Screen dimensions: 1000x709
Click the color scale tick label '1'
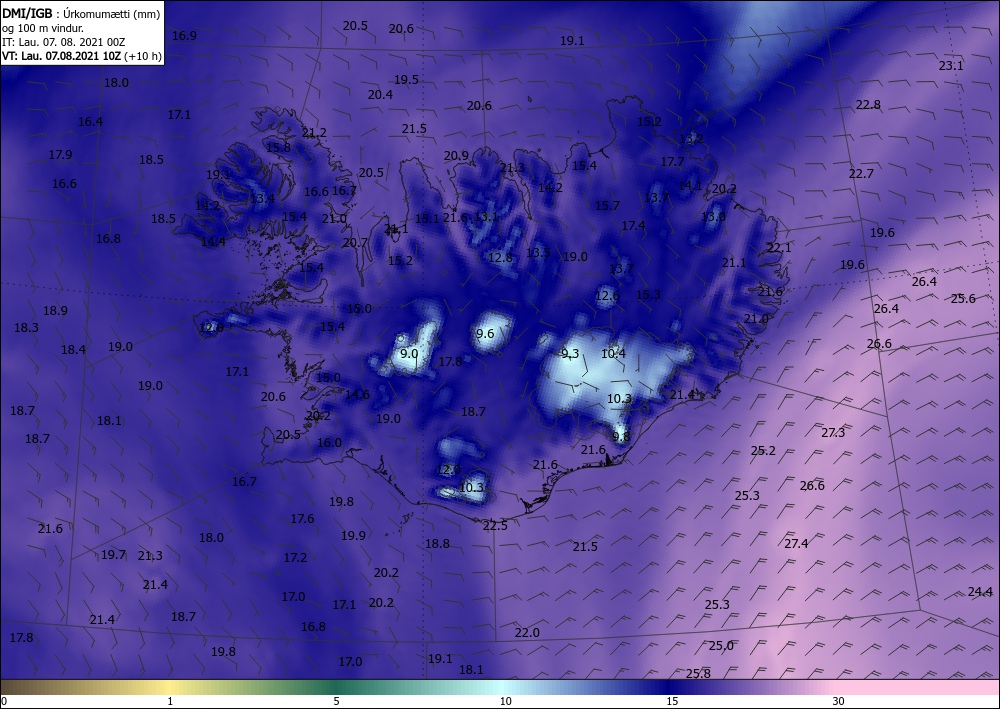tap(170, 701)
